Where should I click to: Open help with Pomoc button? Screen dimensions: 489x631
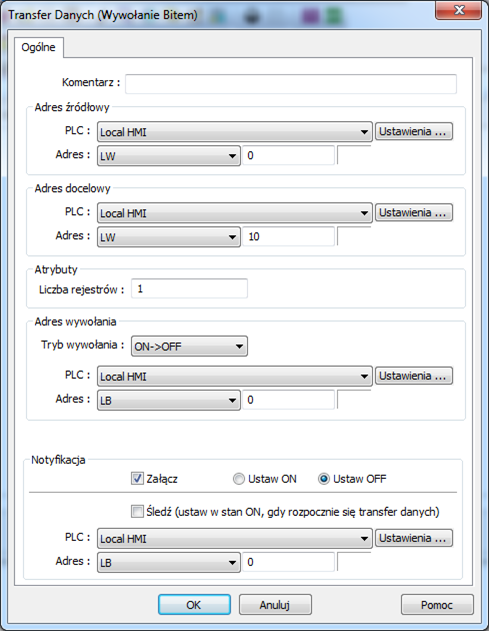point(437,604)
